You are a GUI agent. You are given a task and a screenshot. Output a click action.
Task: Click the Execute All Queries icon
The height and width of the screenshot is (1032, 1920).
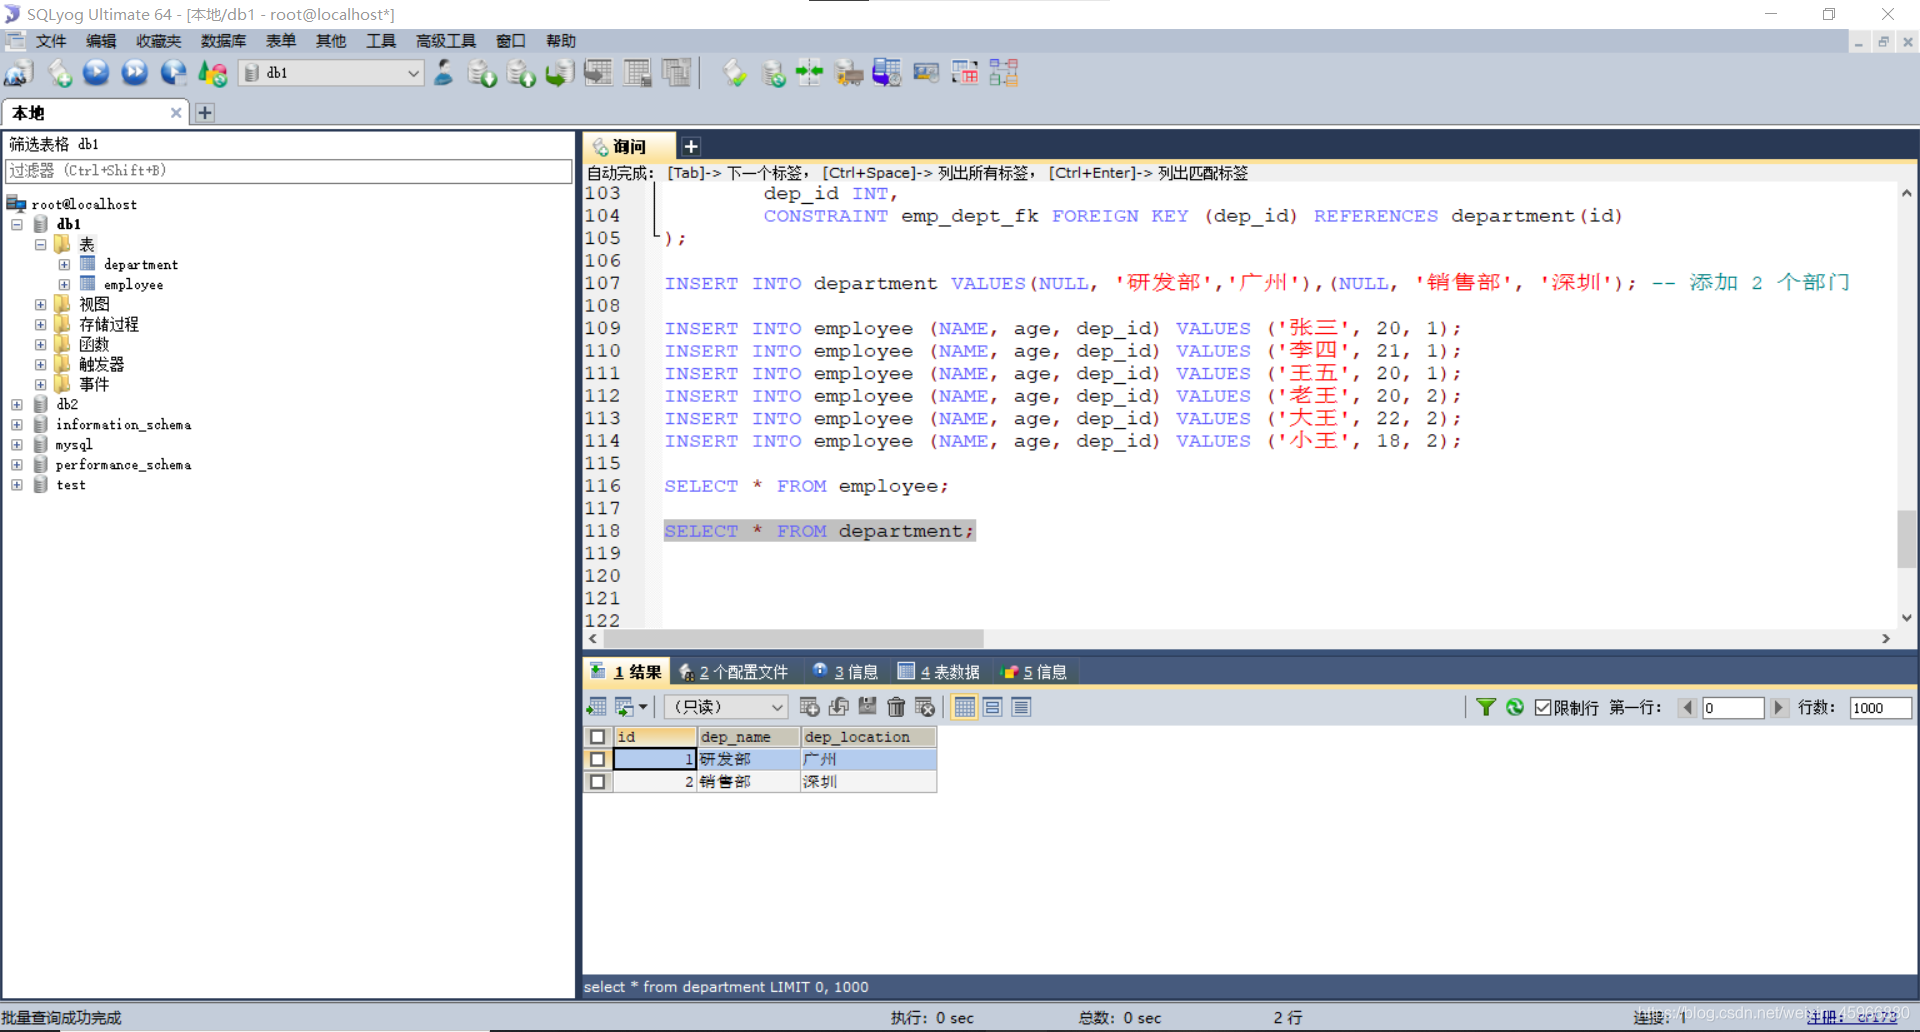[134, 73]
